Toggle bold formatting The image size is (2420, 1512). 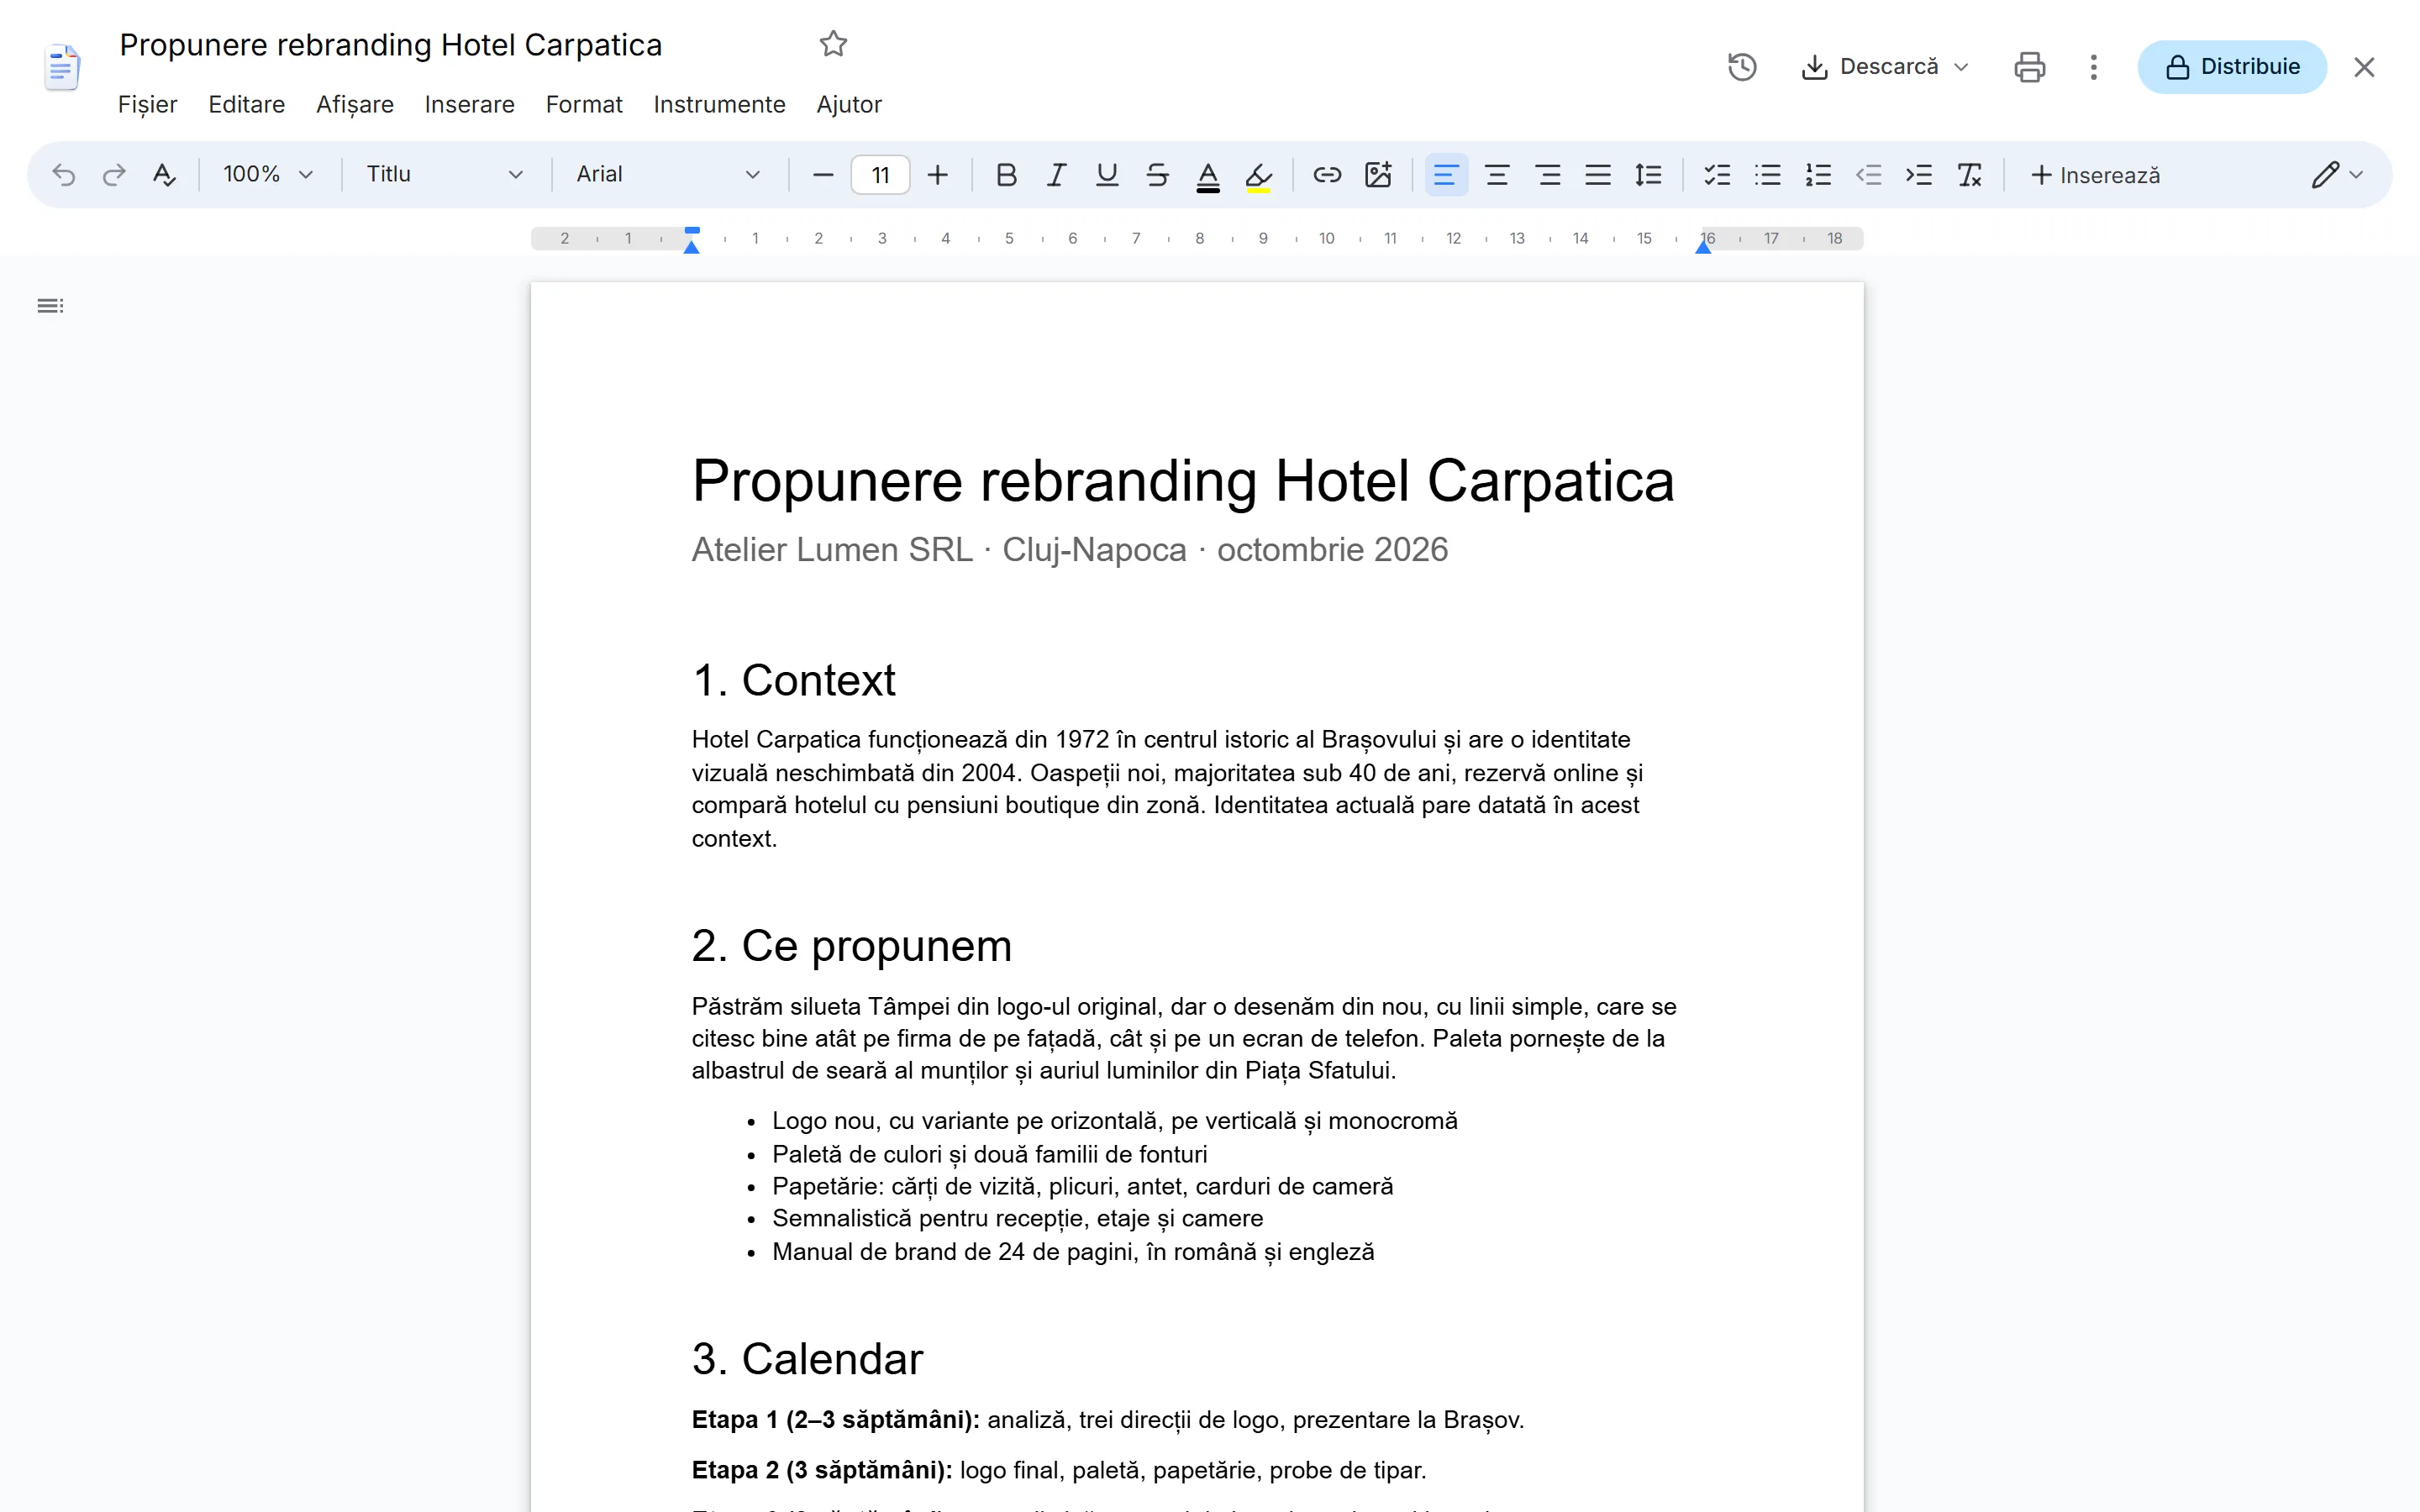click(x=1006, y=175)
